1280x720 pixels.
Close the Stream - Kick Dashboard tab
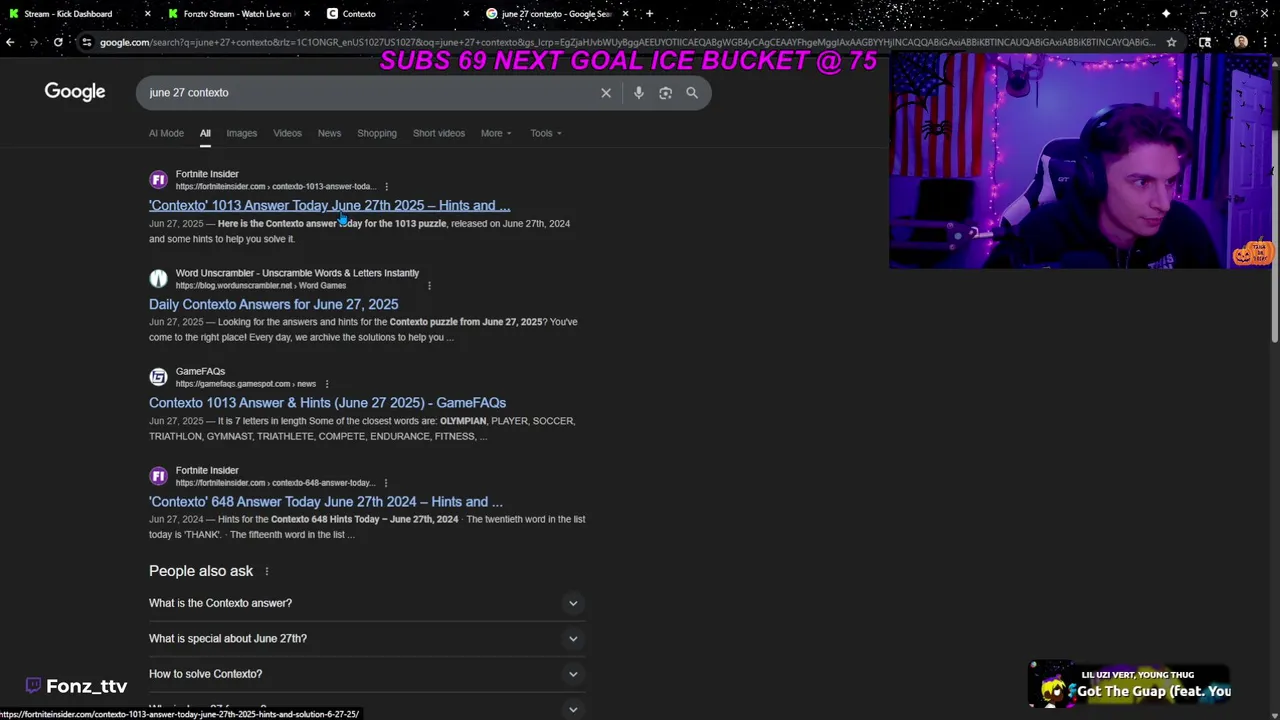click(148, 14)
